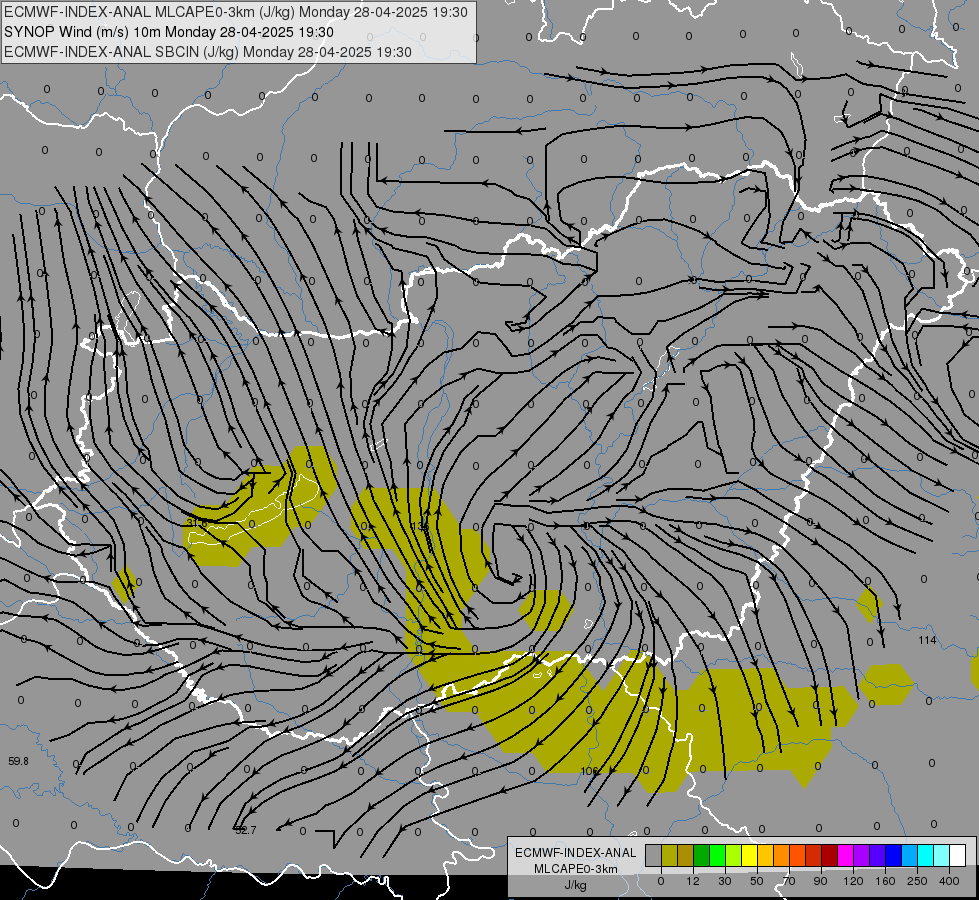Click the legend title ECMWF-INDEX-ANAL
979x900 pixels.
pyautogui.click(x=575, y=853)
